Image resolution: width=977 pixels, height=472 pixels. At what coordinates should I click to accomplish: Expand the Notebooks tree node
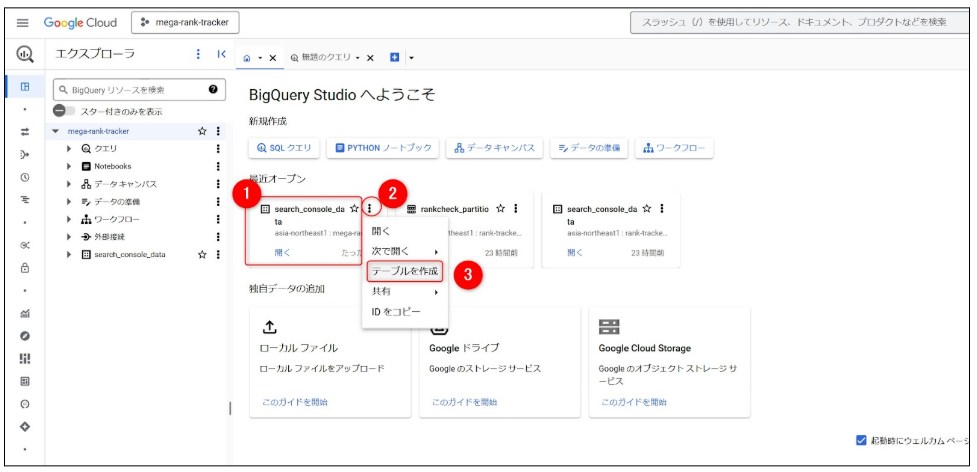pyautogui.click(x=69, y=166)
